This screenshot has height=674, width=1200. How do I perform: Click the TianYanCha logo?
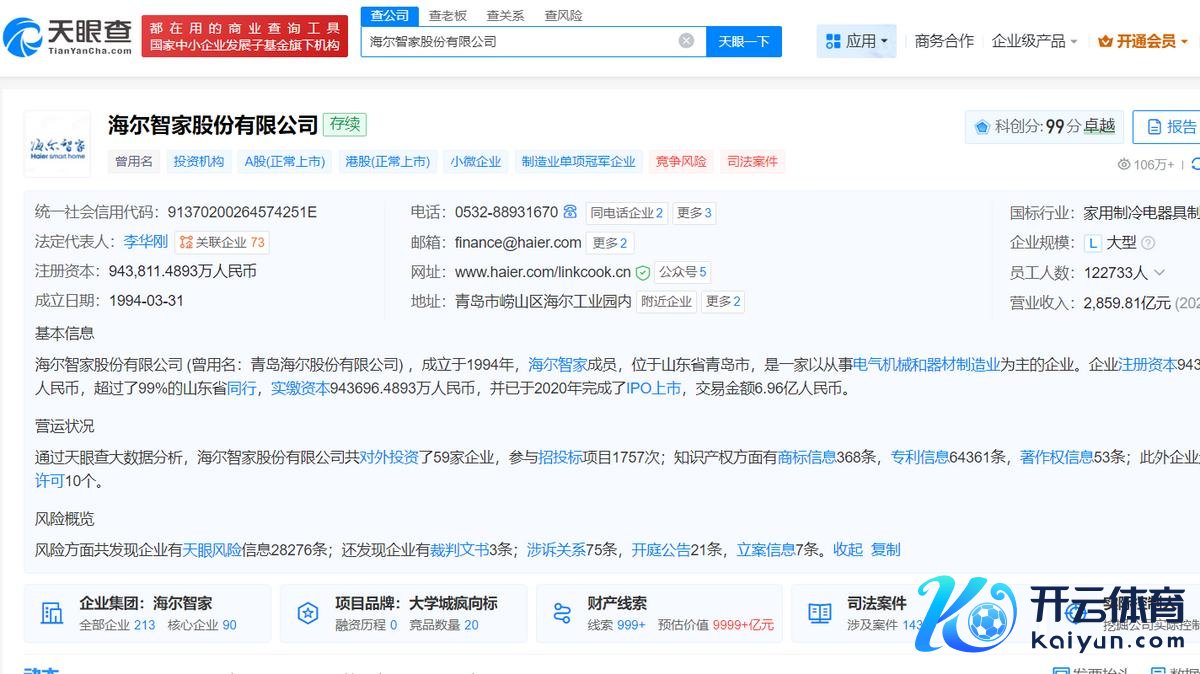pos(68,35)
